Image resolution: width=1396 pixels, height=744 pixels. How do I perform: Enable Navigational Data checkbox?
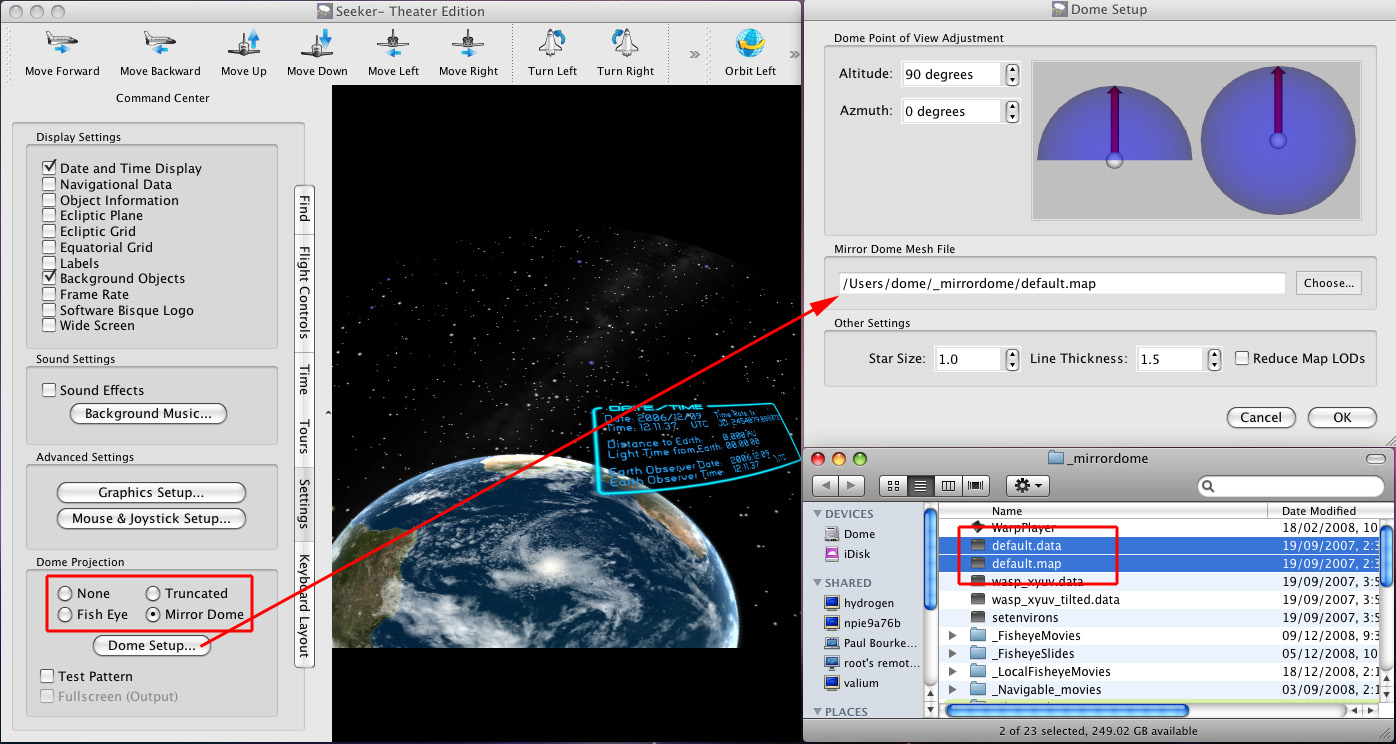(x=49, y=184)
